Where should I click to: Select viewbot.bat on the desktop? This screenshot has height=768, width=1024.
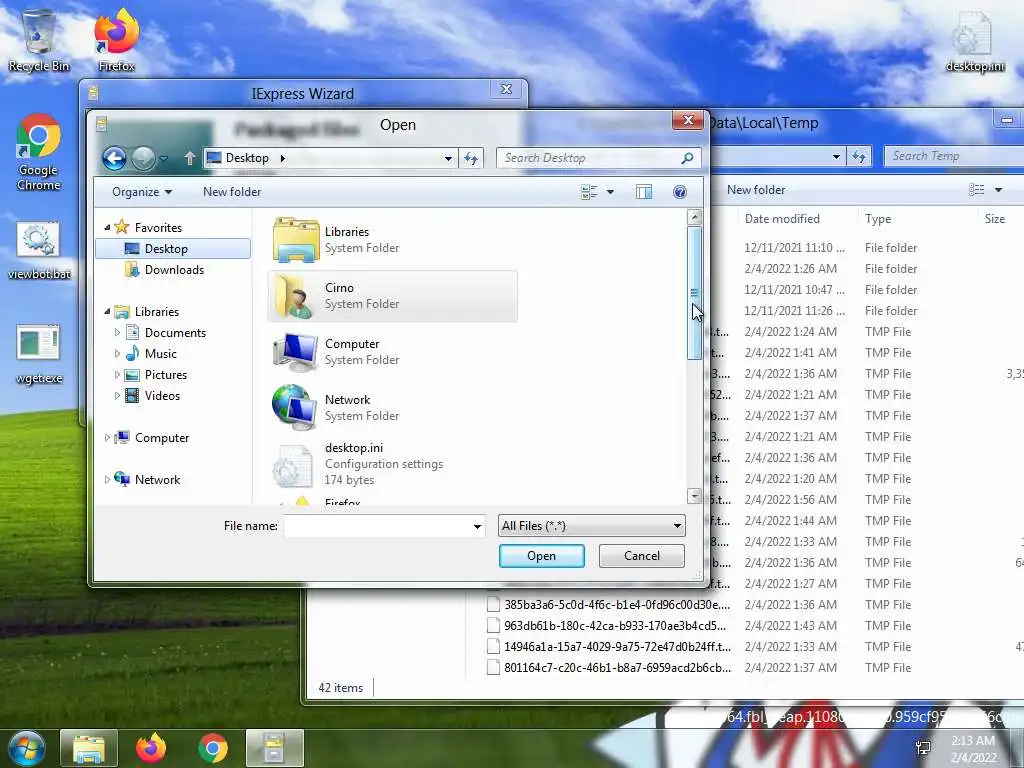(39, 251)
